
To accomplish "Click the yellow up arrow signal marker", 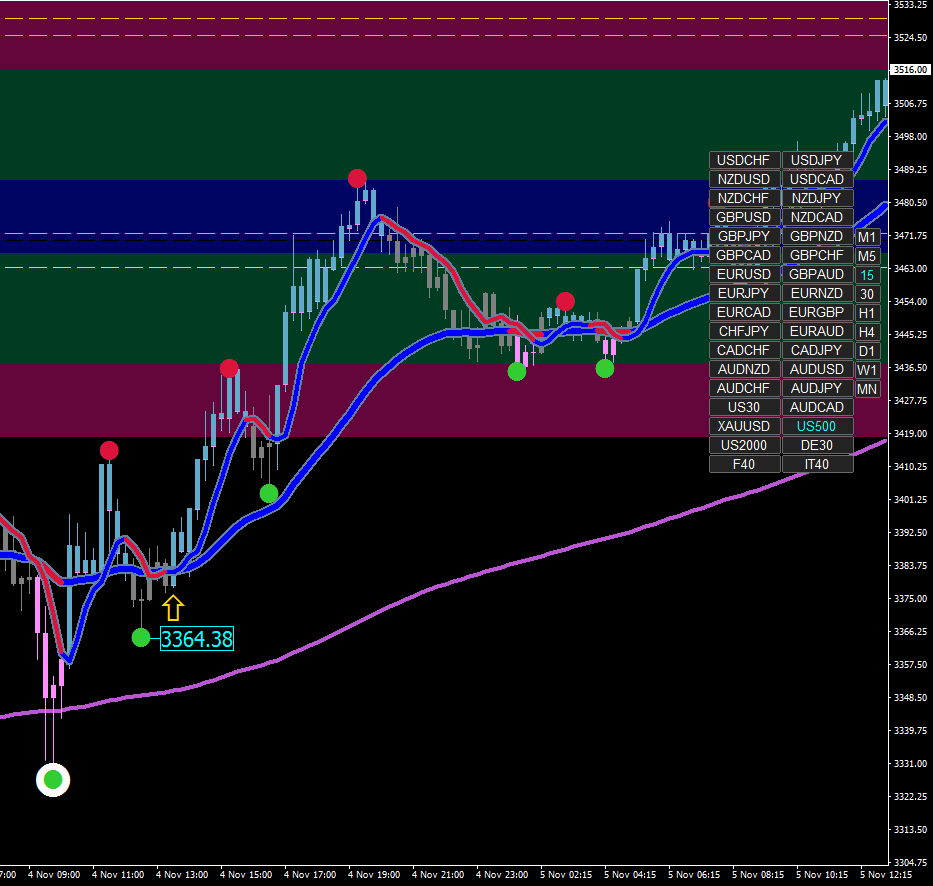I will click(173, 608).
